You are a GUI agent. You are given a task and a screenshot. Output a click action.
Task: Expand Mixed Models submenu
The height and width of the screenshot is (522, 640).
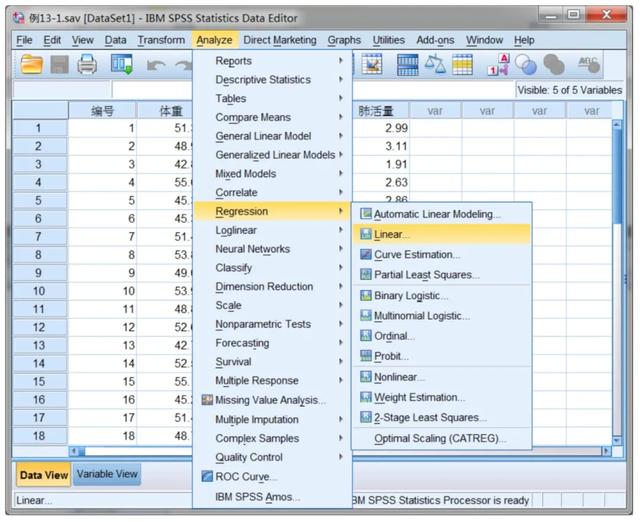click(x=272, y=173)
